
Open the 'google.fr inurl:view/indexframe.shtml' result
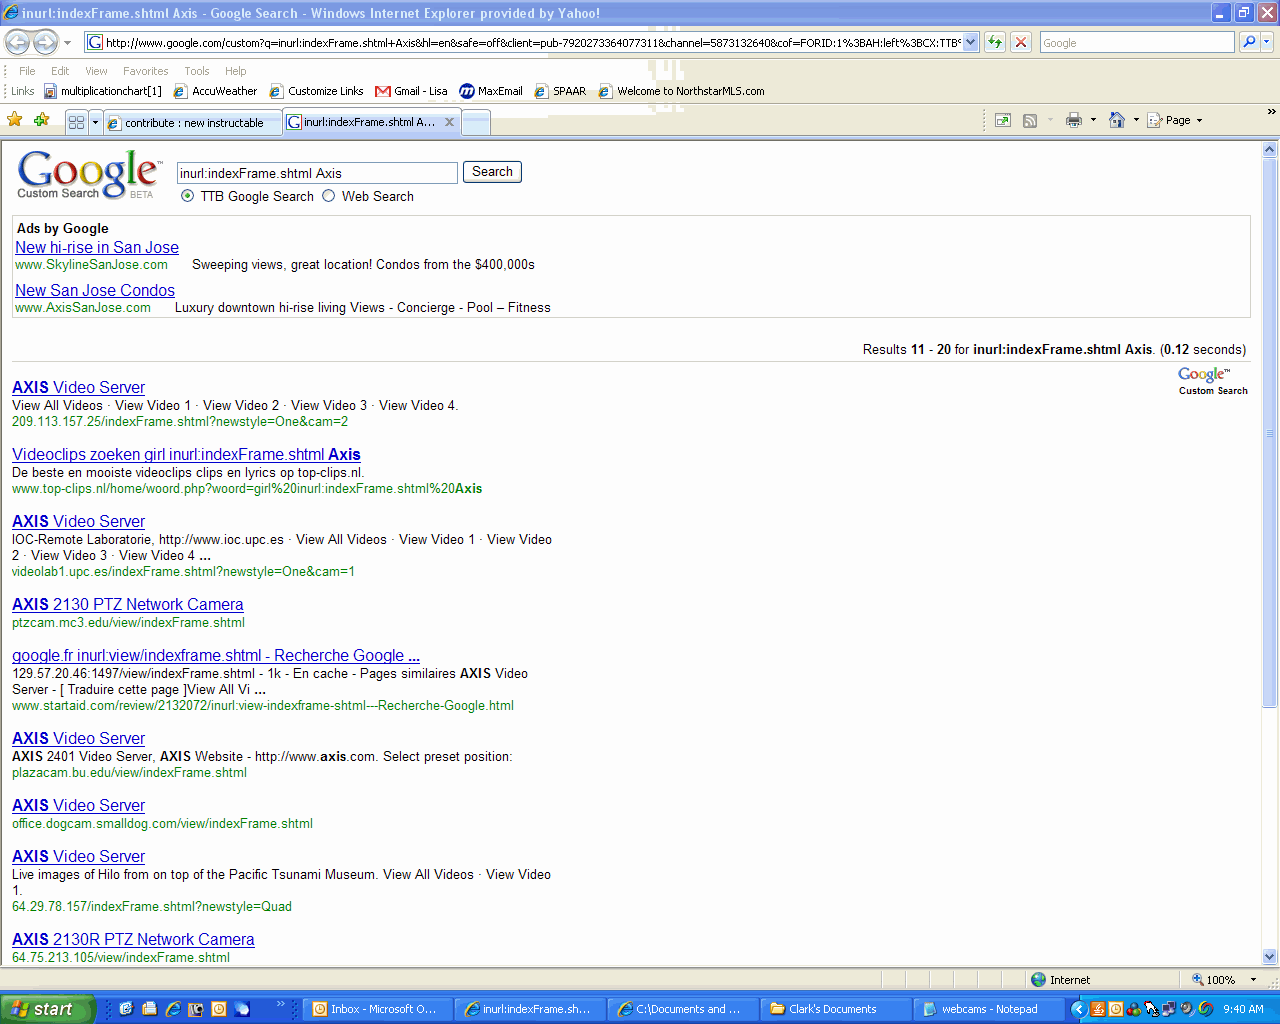tap(216, 656)
